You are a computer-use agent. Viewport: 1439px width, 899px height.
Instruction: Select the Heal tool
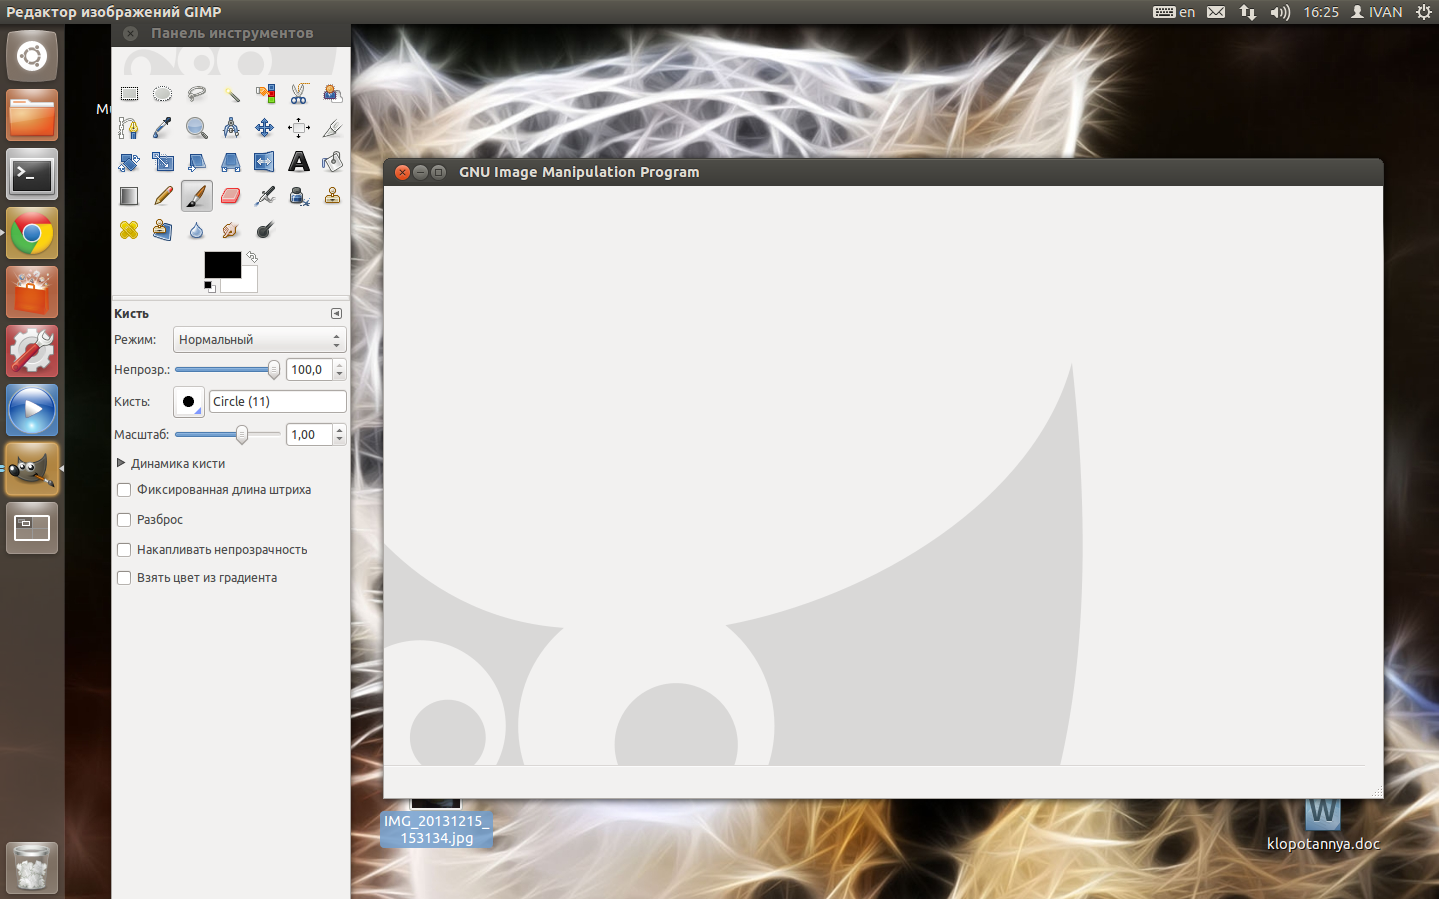click(x=129, y=230)
